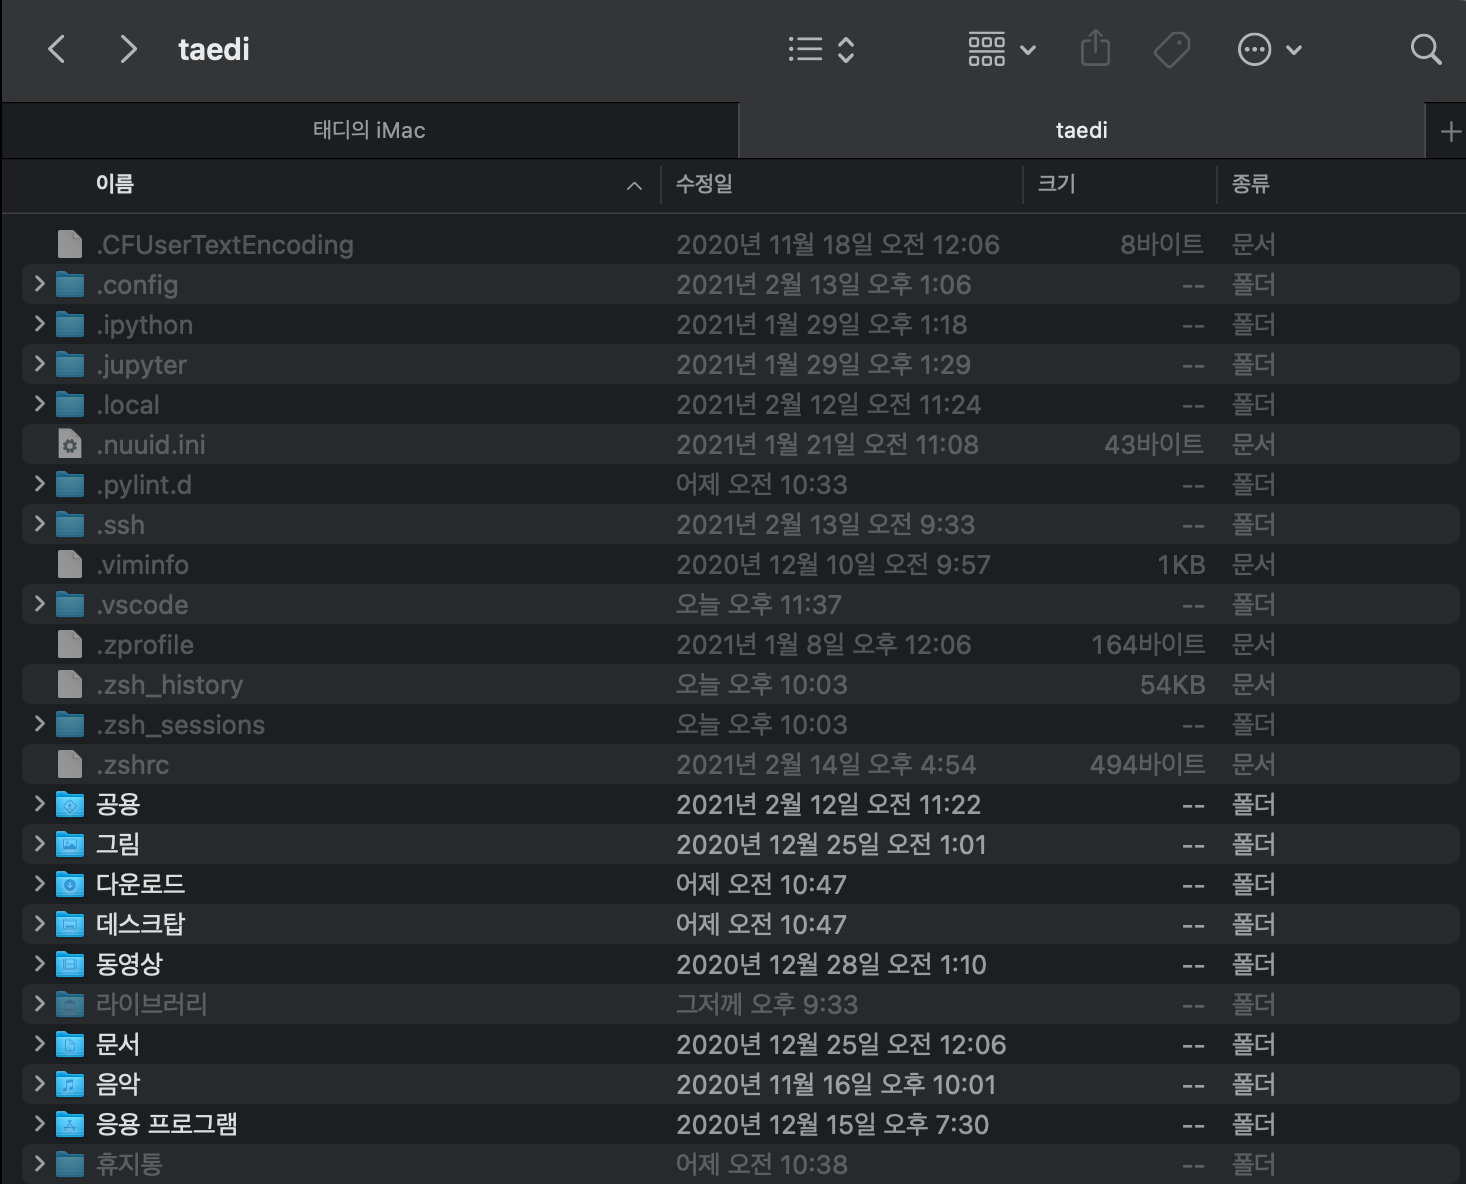Viewport: 1466px width, 1184px height.
Task: Click the Back navigation arrow
Action: click(x=57, y=49)
